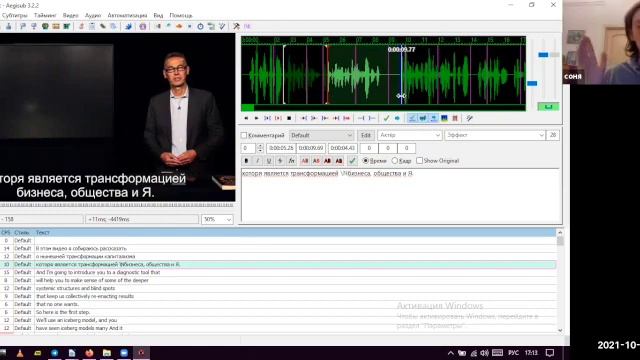The image size is (640, 360).
Task: Apply bold to the subtitle text
Action: pyautogui.click(x=246, y=161)
